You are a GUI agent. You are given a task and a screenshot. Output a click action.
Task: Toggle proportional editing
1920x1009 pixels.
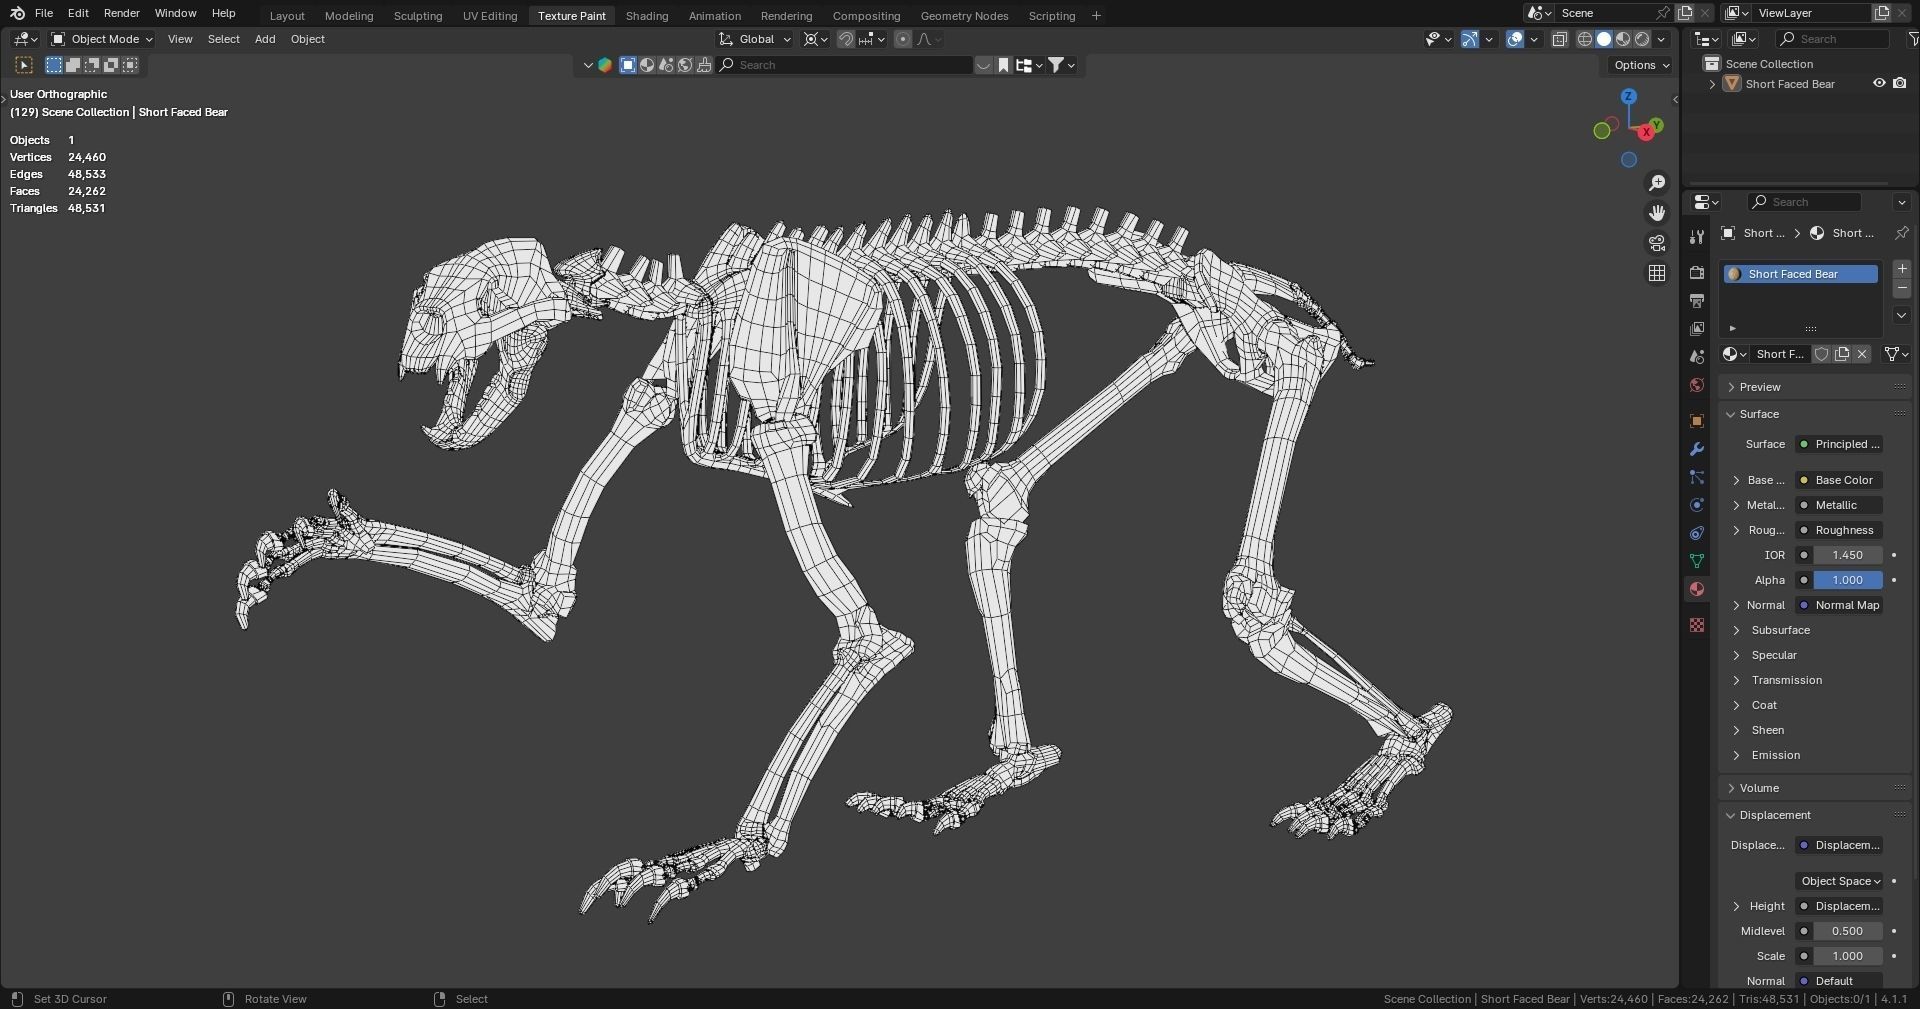(903, 39)
